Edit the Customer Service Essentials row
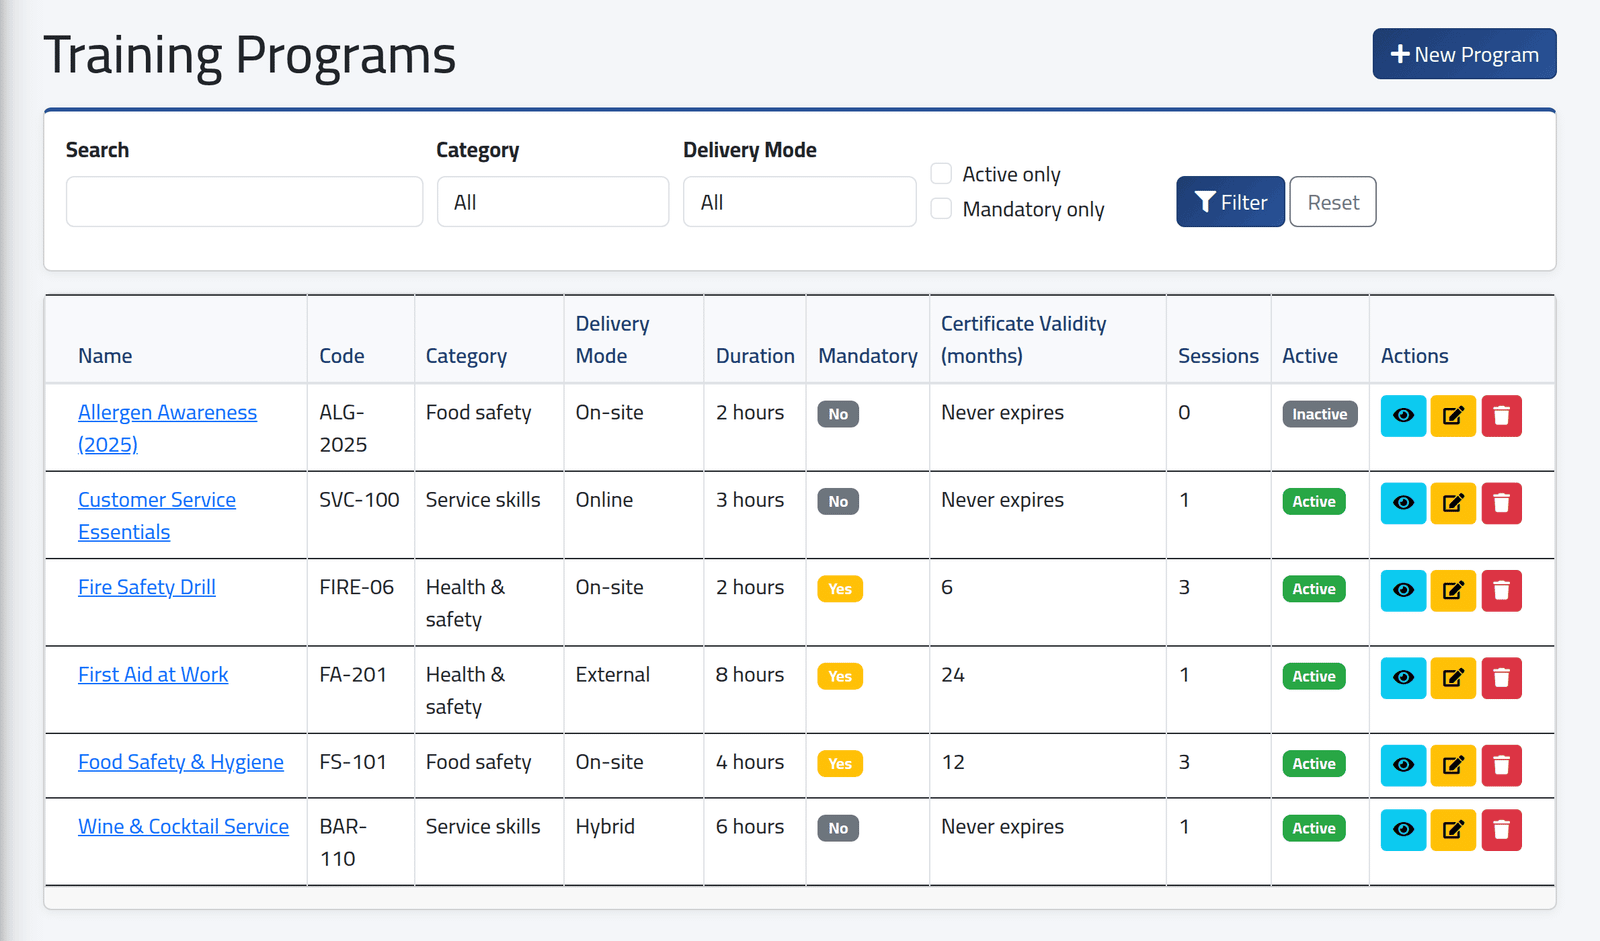 point(1453,503)
